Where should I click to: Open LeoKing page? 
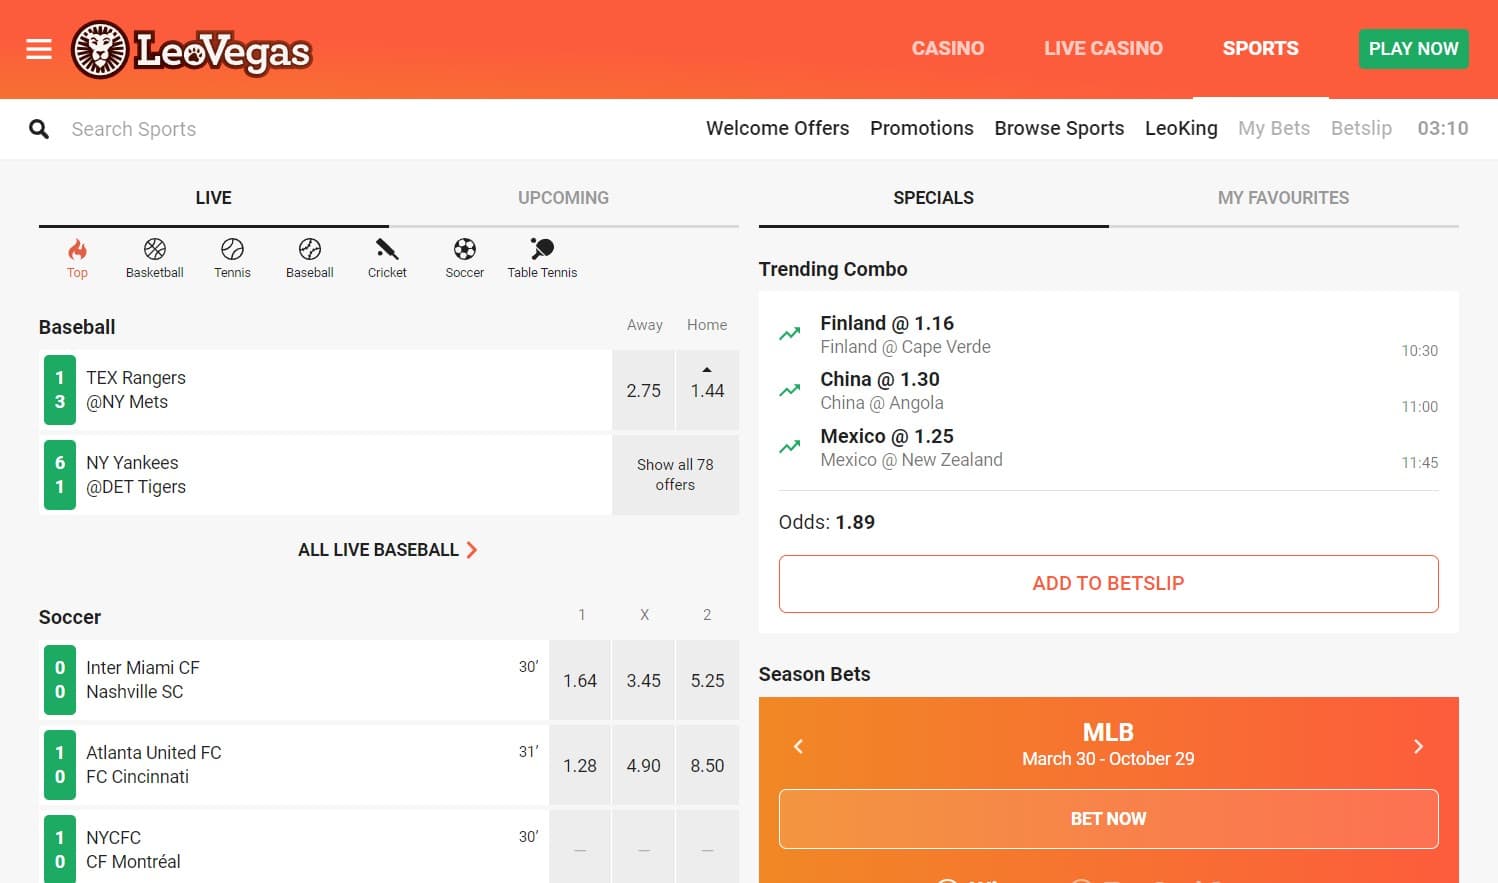1181,128
